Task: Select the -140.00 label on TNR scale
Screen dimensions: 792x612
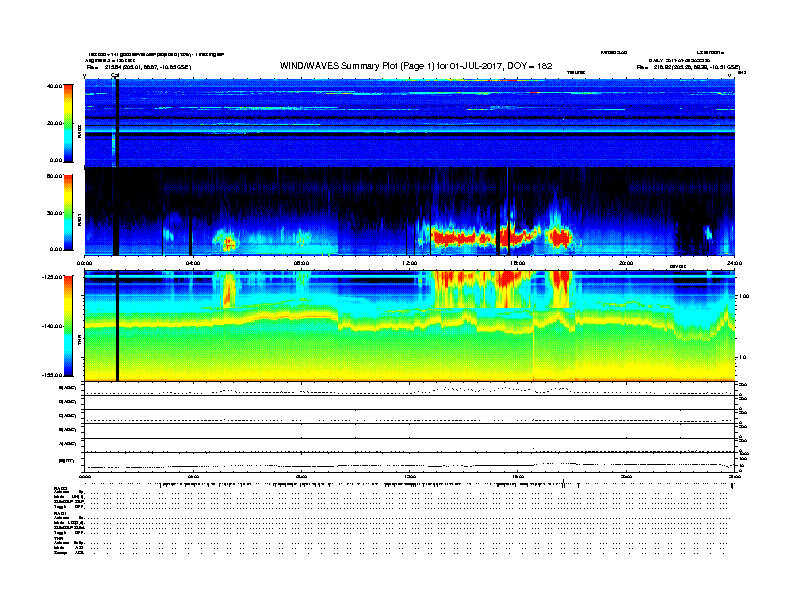Action: 52,326
